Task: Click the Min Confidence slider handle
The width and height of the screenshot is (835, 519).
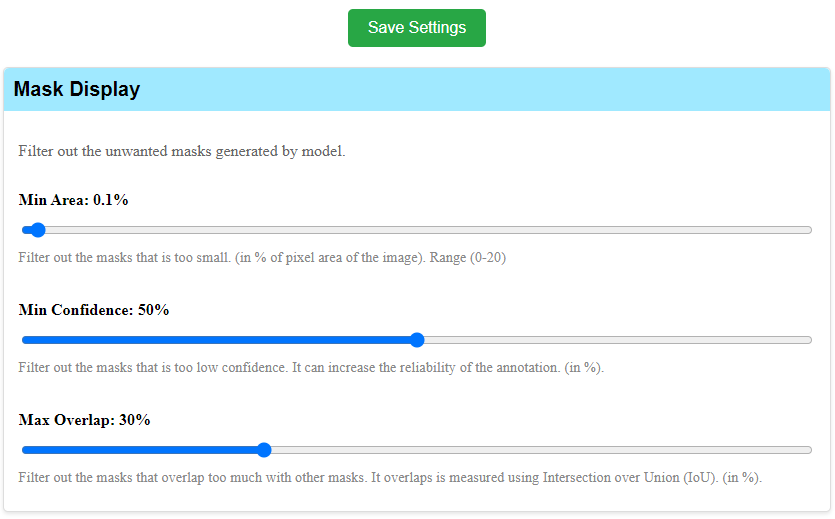Action: click(417, 340)
